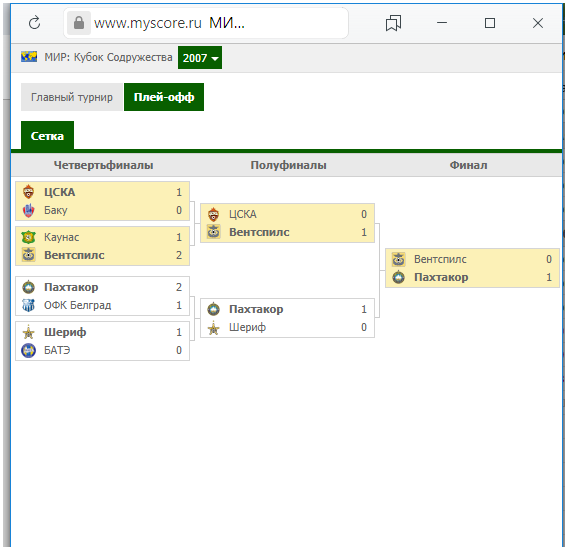Click Баку club logo in quarterfinal
This screenshot has width=565, height=547.
[x=28, y=210]
